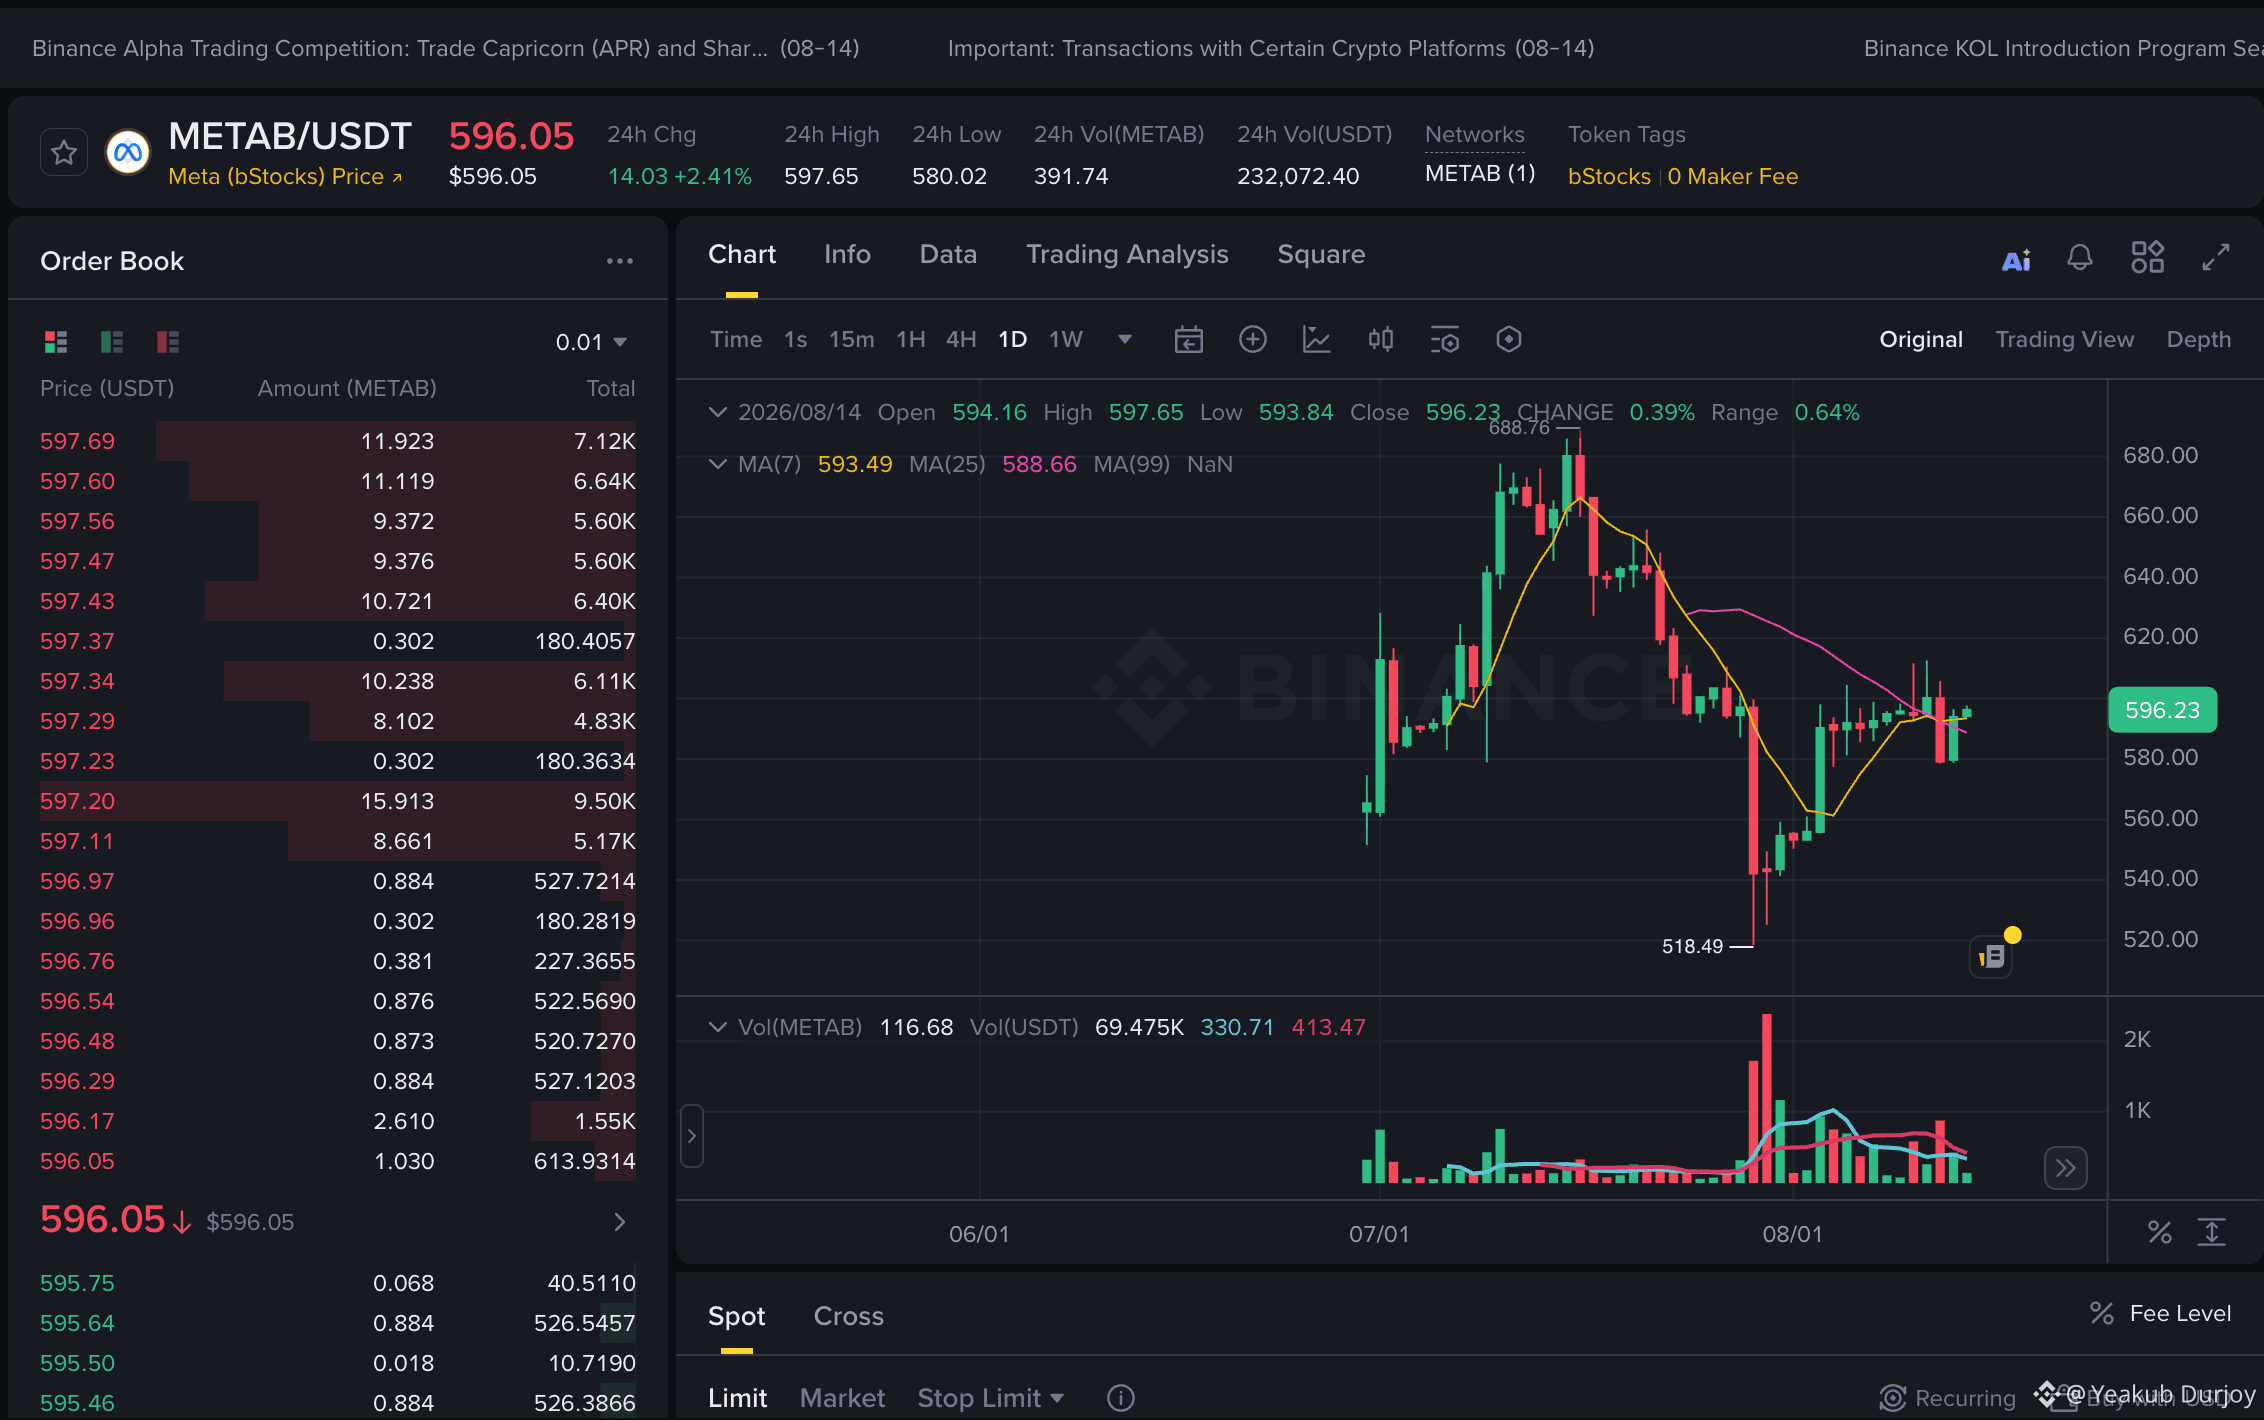The image size is (2264, 1420).
Task: Open the Recurring buy option
Action: point(1947,1398)
